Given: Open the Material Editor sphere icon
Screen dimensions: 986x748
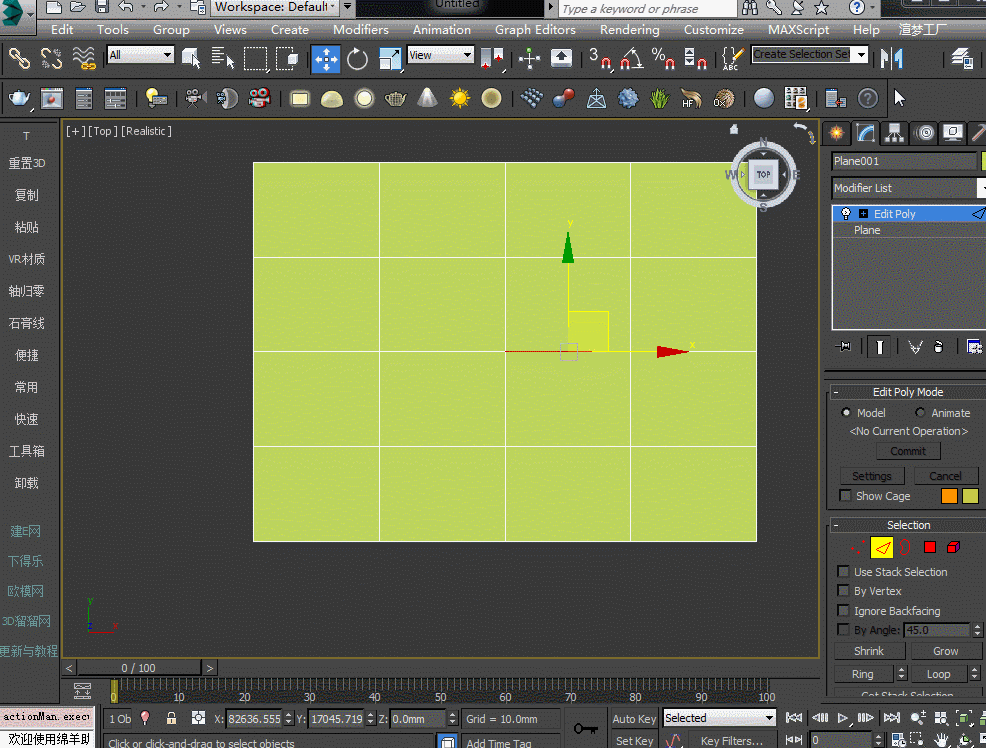Looking at the screenshot, I should pos(764,98).
